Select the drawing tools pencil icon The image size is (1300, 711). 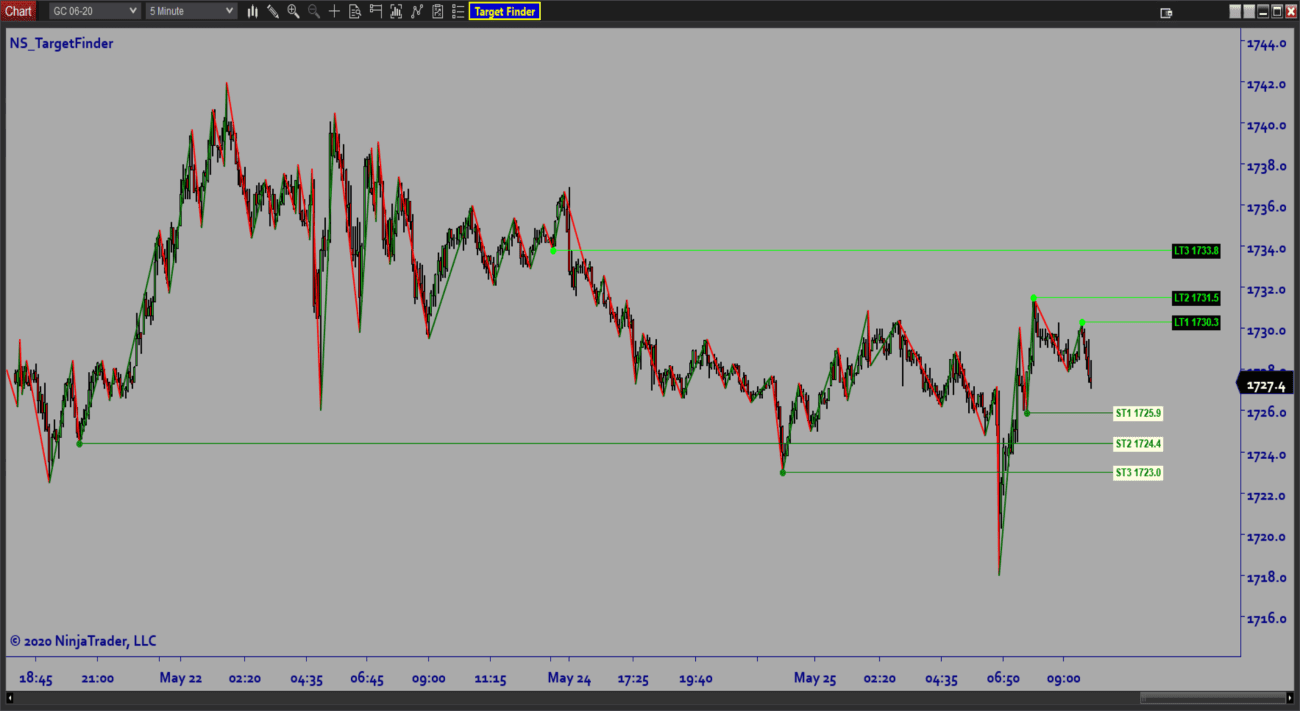pos(273,11)
